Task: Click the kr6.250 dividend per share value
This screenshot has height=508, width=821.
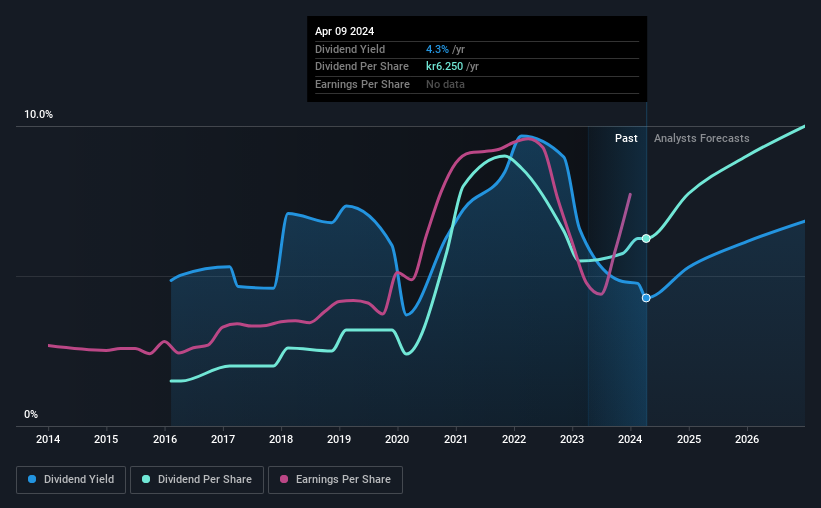Action: click(x=445, y=67)
